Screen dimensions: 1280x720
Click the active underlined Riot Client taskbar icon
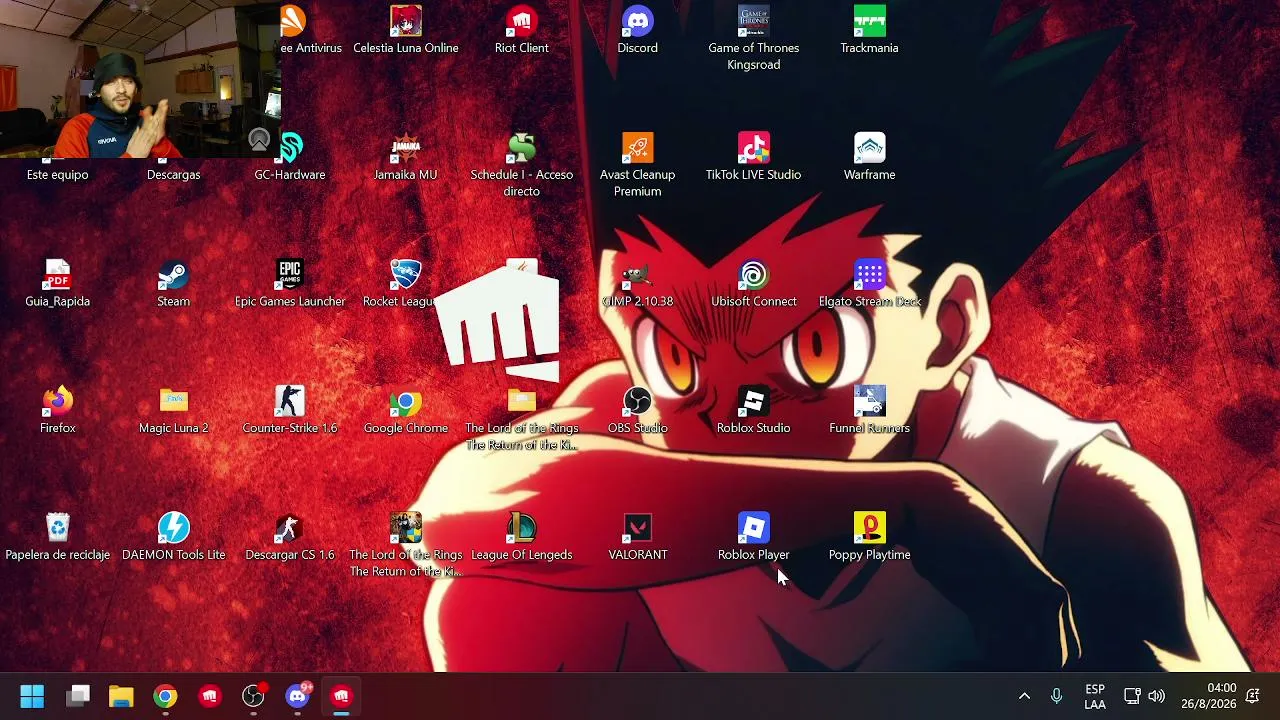coord(341,696)
